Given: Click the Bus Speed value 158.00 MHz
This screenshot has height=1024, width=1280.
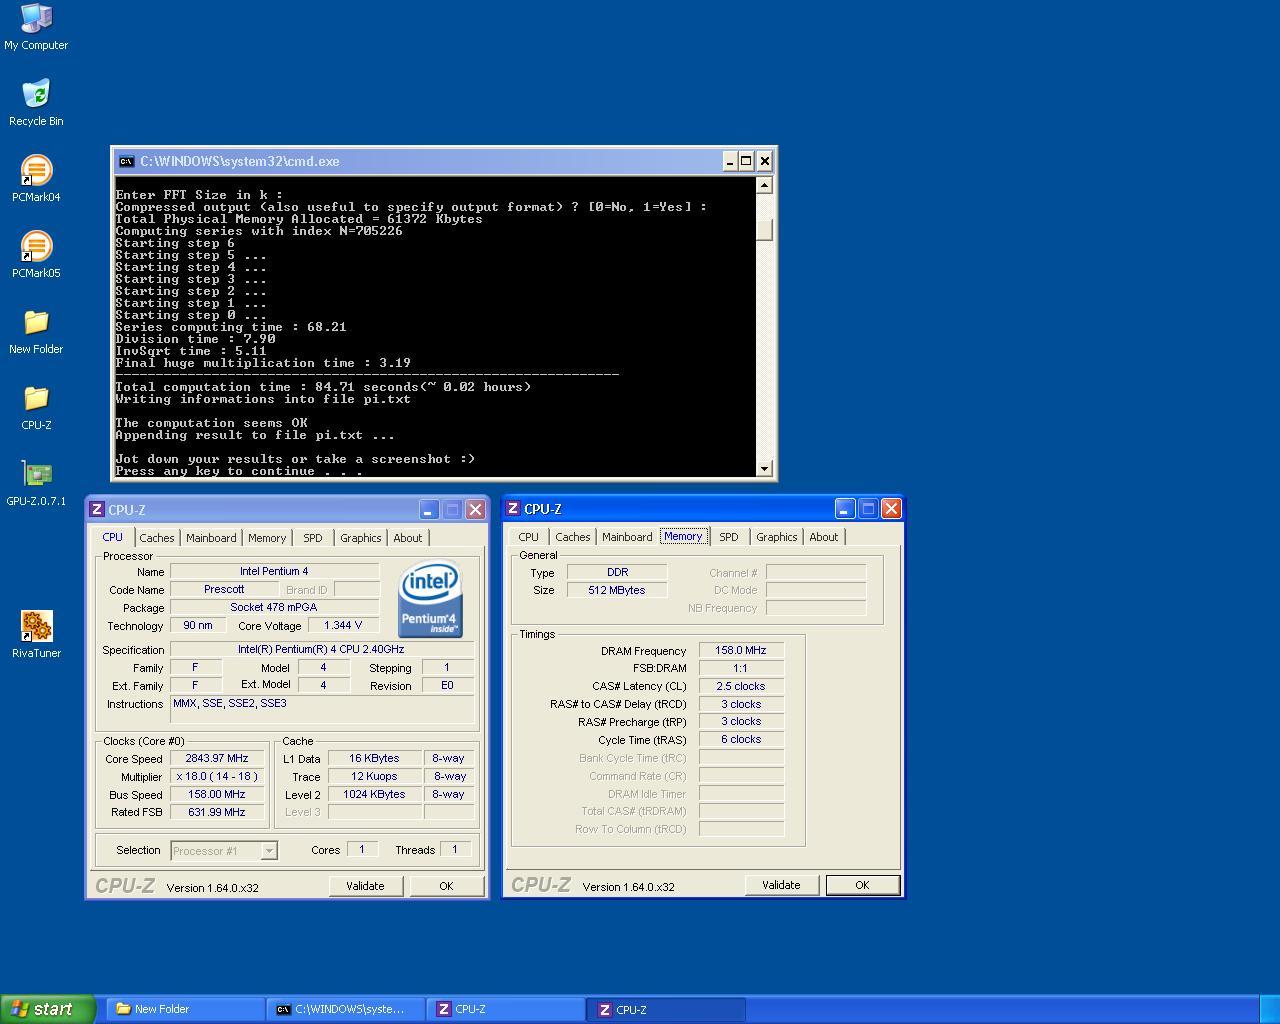Looking at the screenshot, I should (x=217, y=794).
